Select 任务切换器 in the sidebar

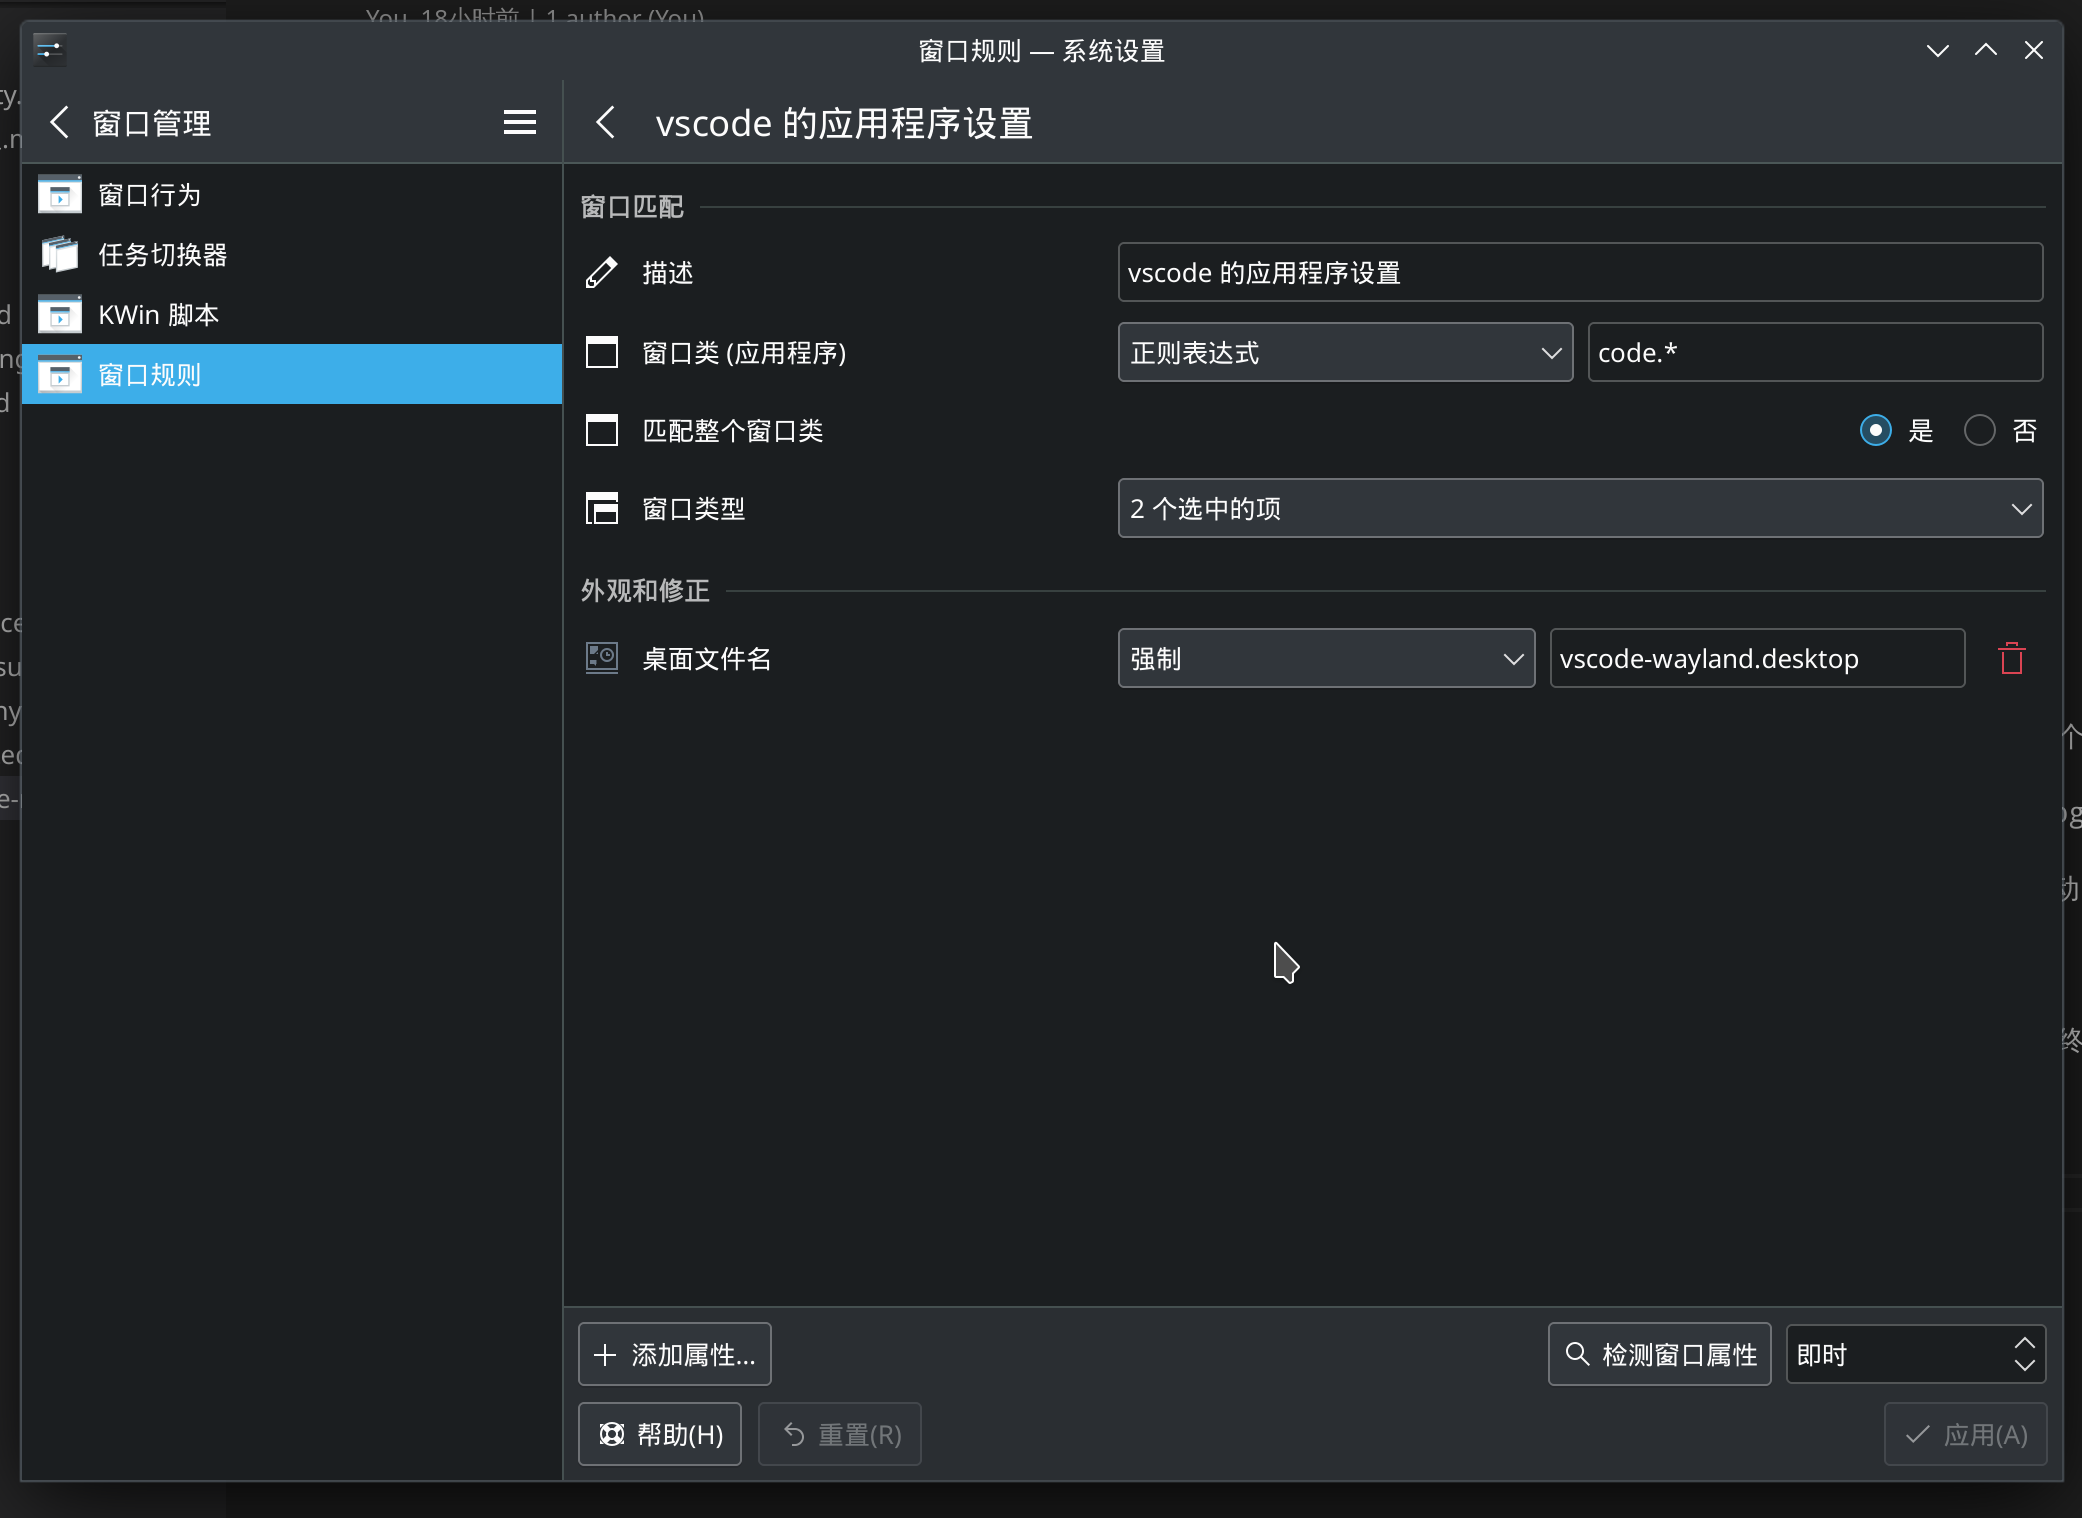163,254
